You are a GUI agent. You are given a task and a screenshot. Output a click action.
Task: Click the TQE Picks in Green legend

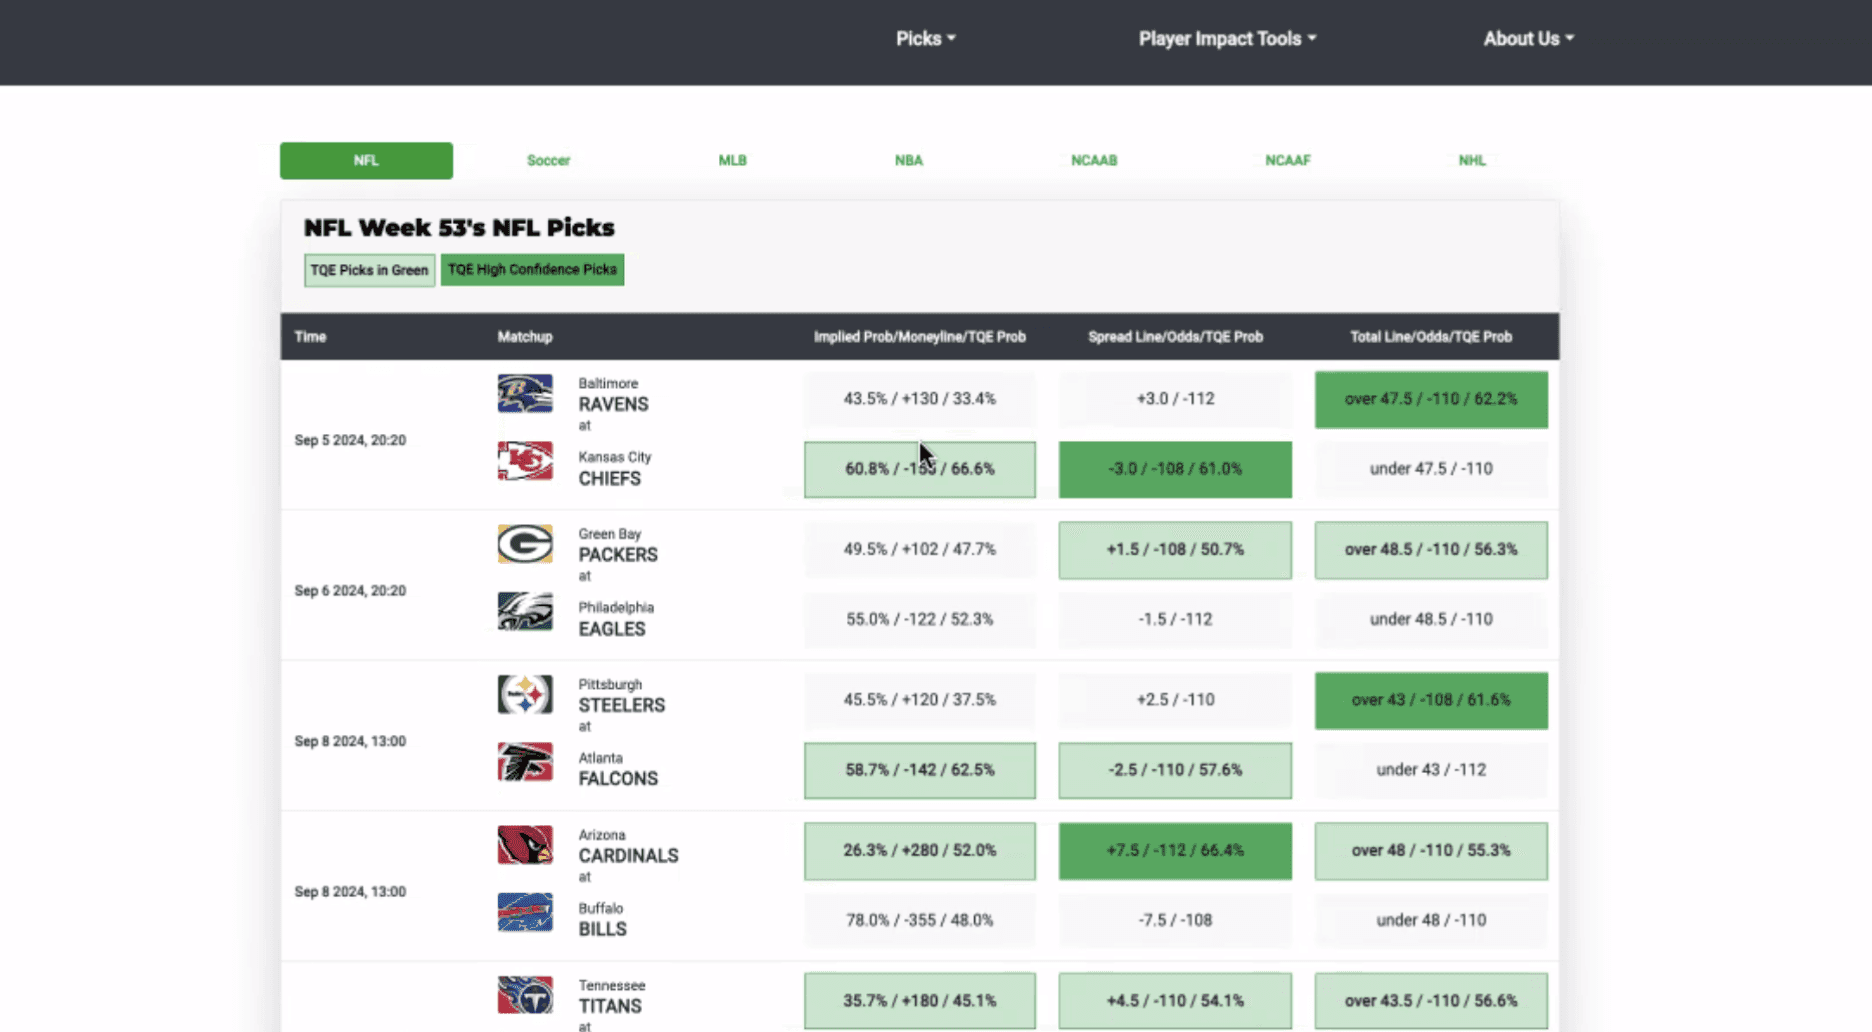pos(369,270)
